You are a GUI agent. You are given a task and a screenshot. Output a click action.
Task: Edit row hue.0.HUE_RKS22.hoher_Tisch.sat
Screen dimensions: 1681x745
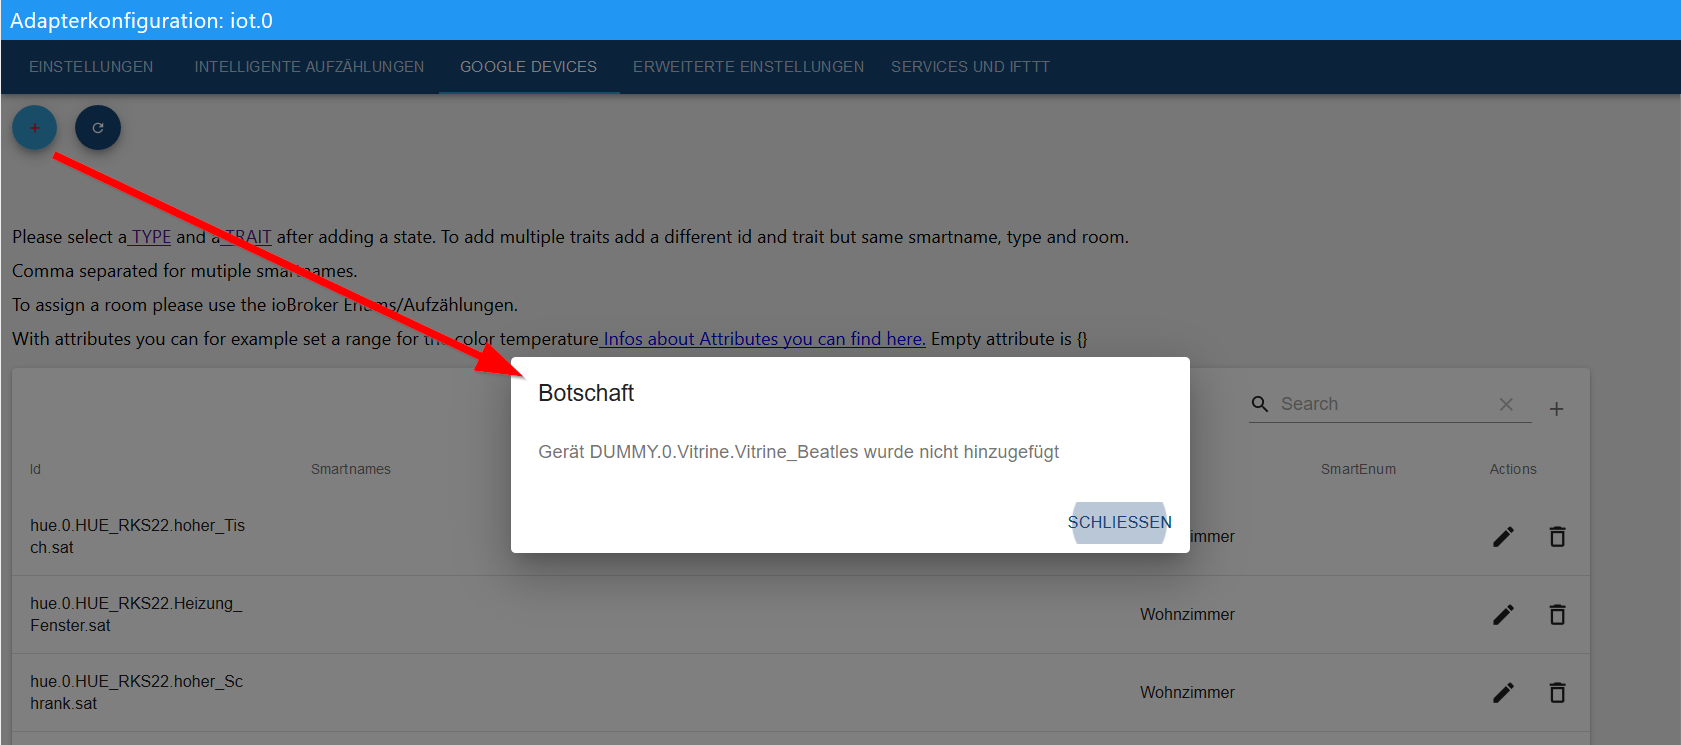coord(1503,537)
